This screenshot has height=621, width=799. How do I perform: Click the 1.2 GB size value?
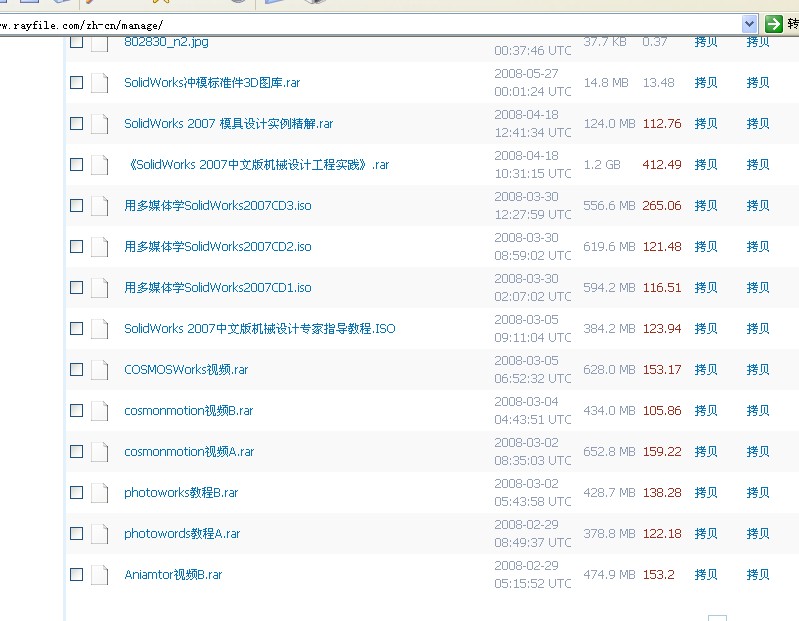(x=602, y=165)
